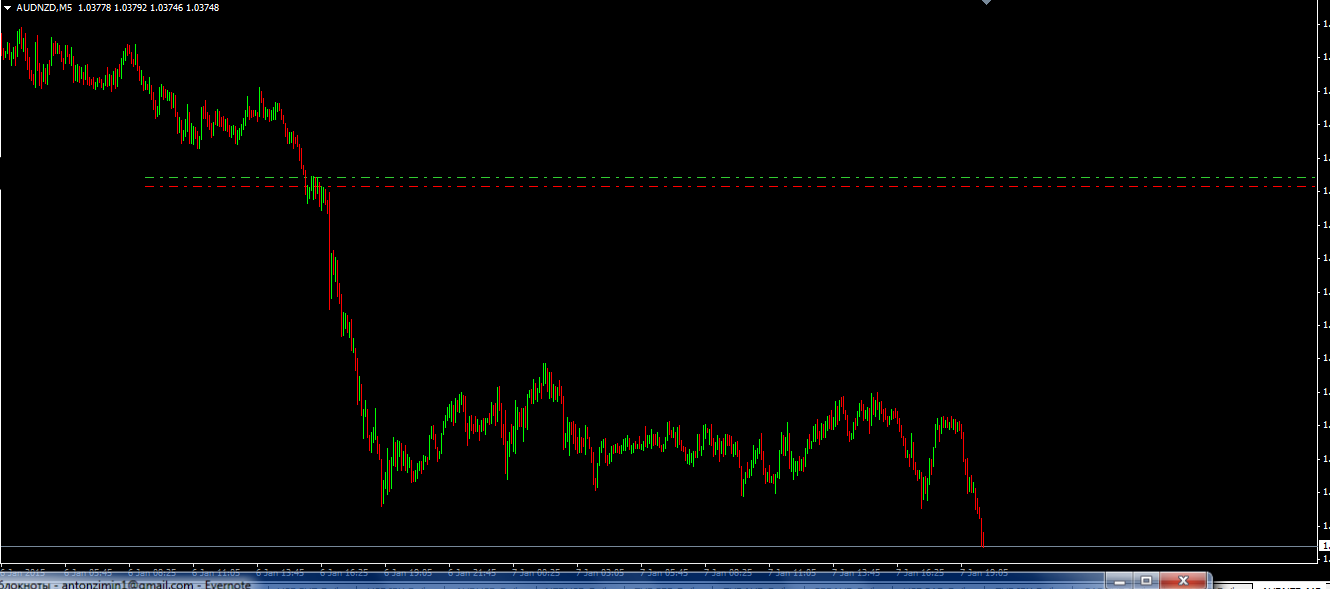The height and width of the screenshot is (589, 1330).
Task: Select the gray dash-dot horizontal line
Action: 729,177
